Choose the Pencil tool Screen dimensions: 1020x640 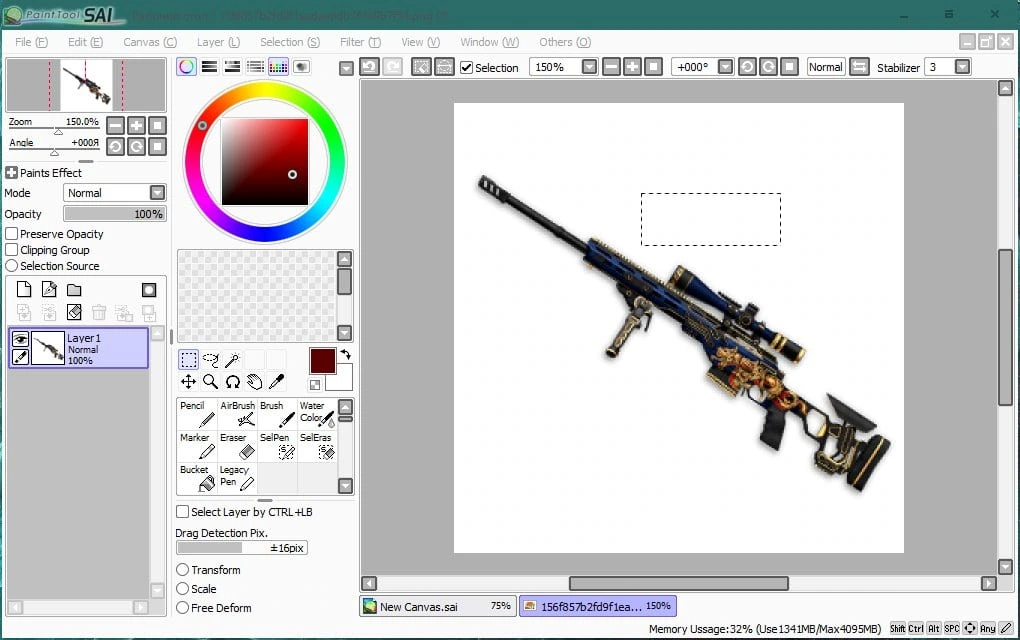[197, 414]
